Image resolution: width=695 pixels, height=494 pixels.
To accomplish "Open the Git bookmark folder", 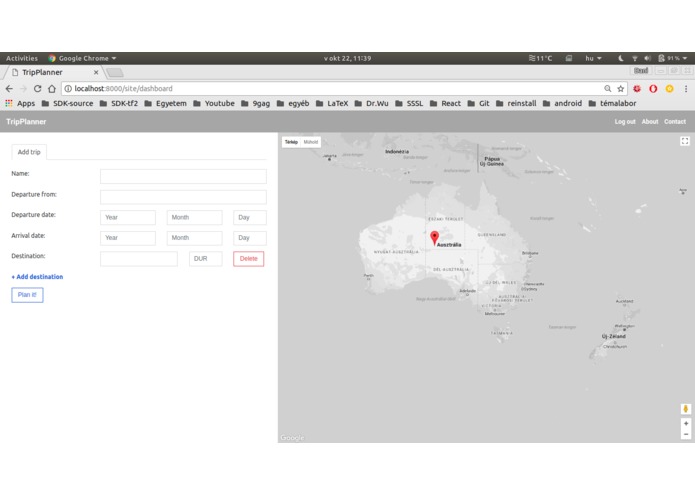I will (478, 103).
